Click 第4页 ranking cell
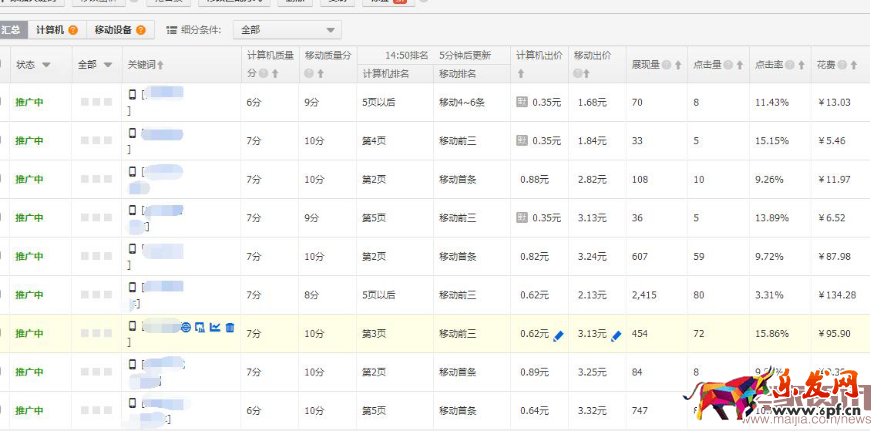871x431 pixels. tap(374, 141)
